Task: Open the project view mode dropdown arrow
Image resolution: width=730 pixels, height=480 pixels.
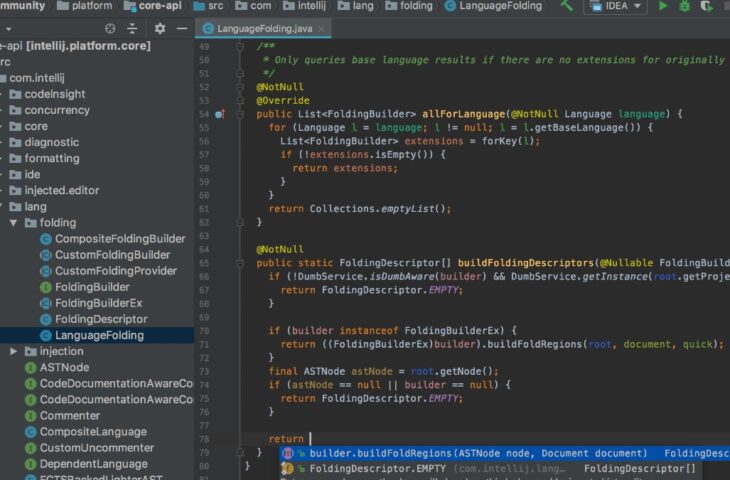Action: point(8,29)
